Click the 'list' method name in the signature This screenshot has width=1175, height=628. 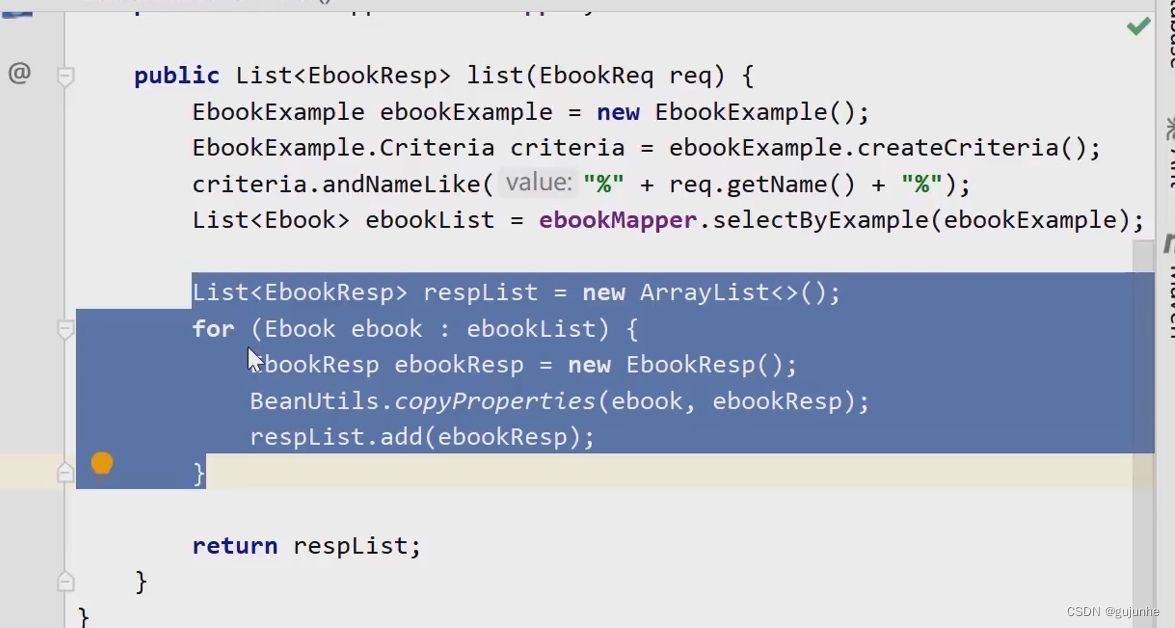(495, 76)
